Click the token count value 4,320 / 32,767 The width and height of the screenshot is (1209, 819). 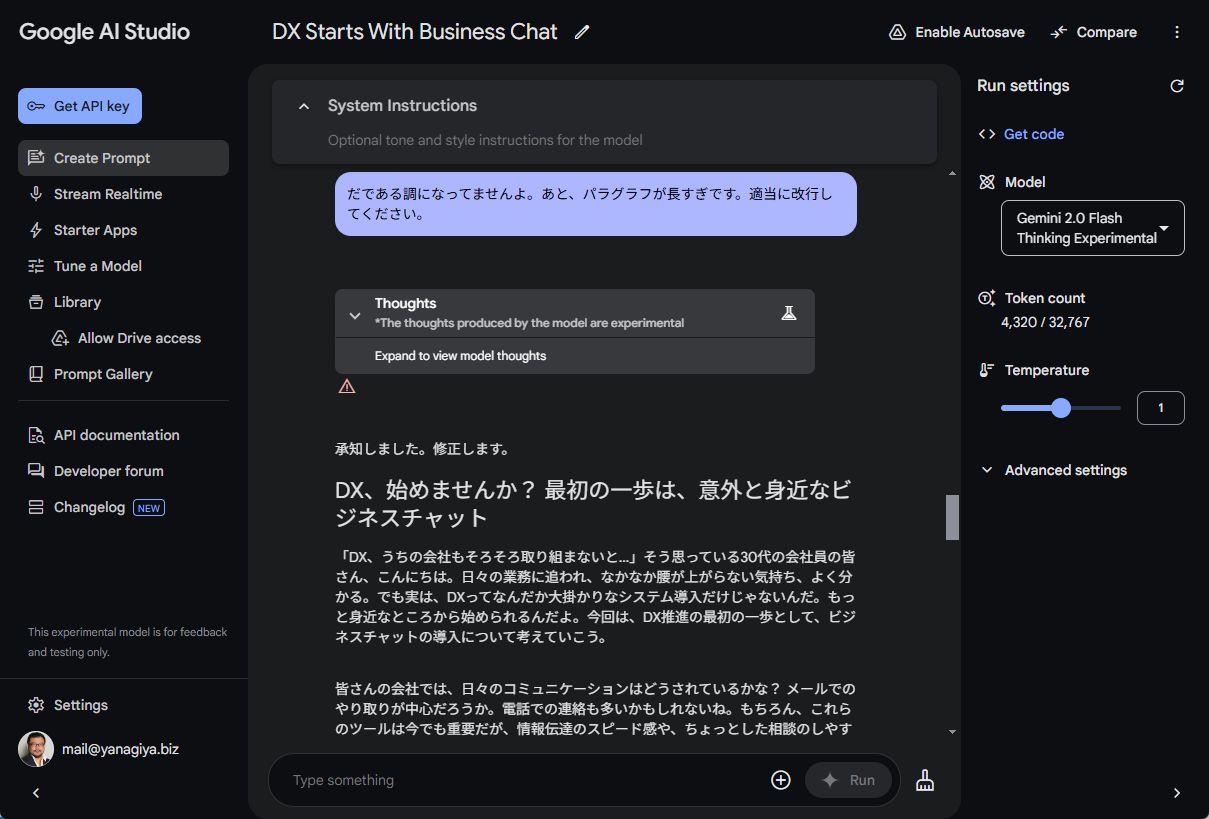pos(1045,322)
